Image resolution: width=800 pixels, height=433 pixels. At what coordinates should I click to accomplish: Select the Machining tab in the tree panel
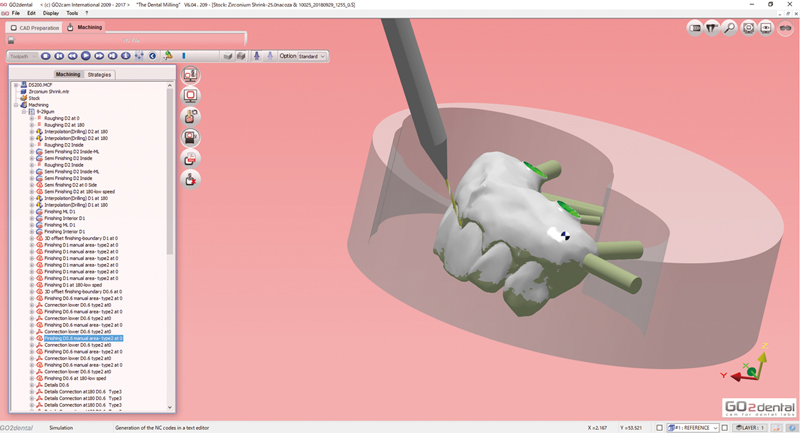68,74
